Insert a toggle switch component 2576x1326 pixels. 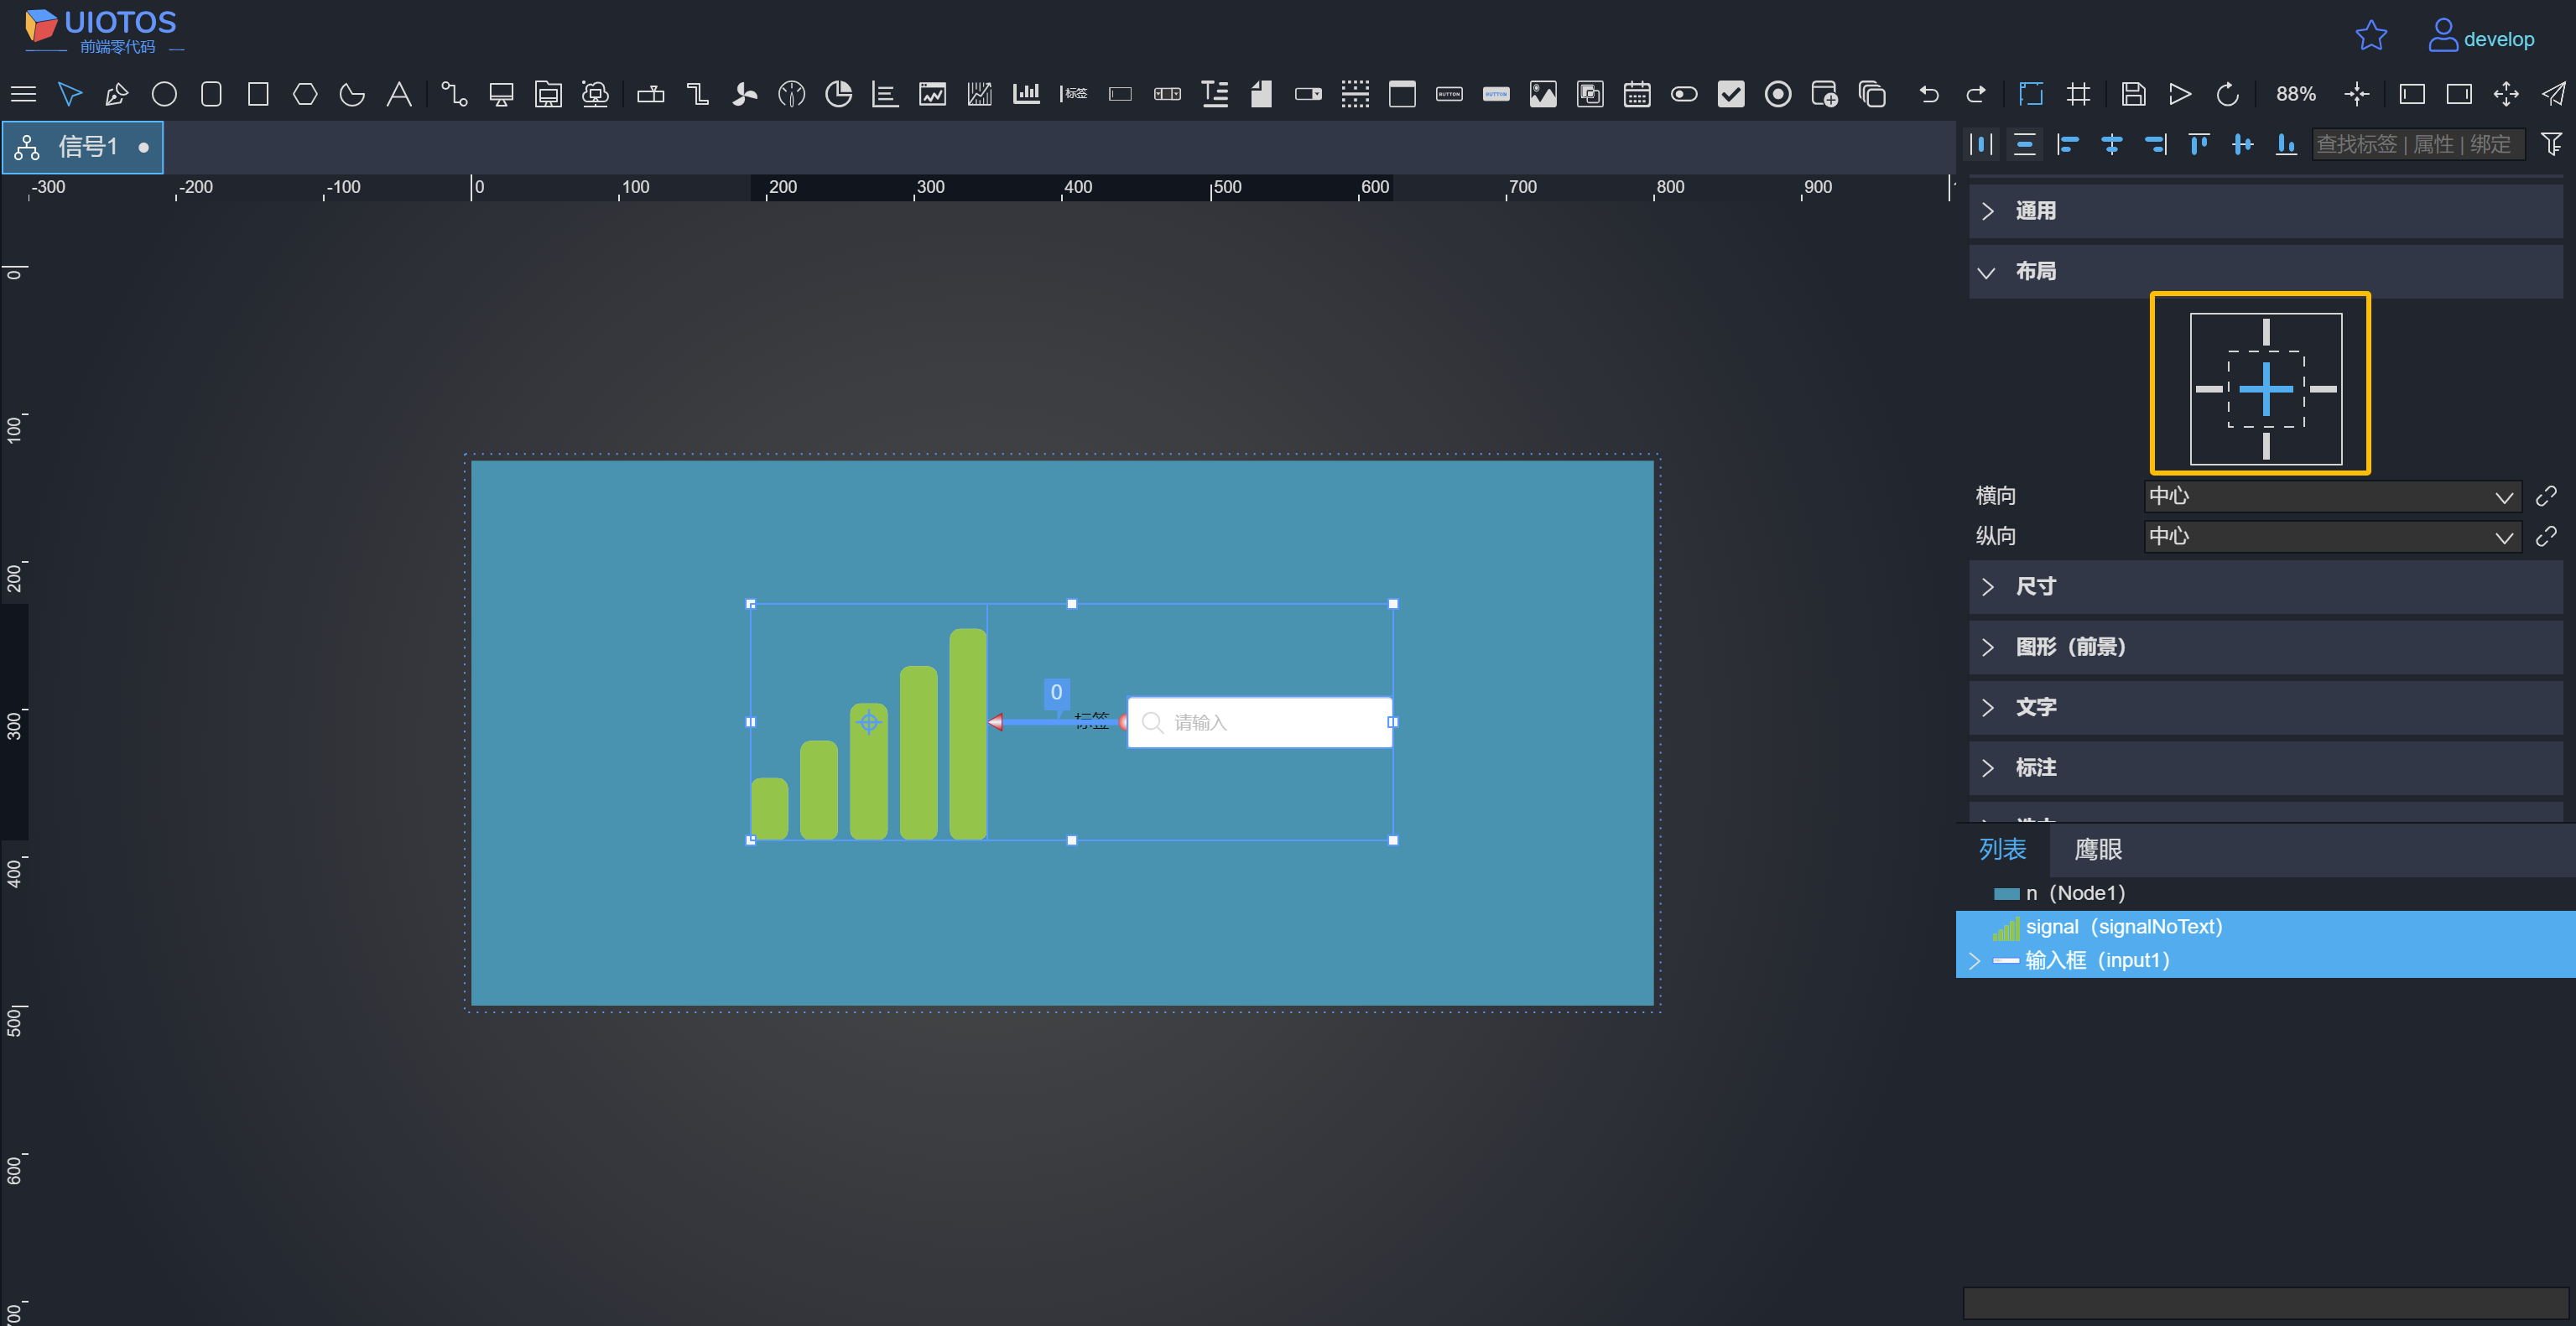tap(1684, 94)
